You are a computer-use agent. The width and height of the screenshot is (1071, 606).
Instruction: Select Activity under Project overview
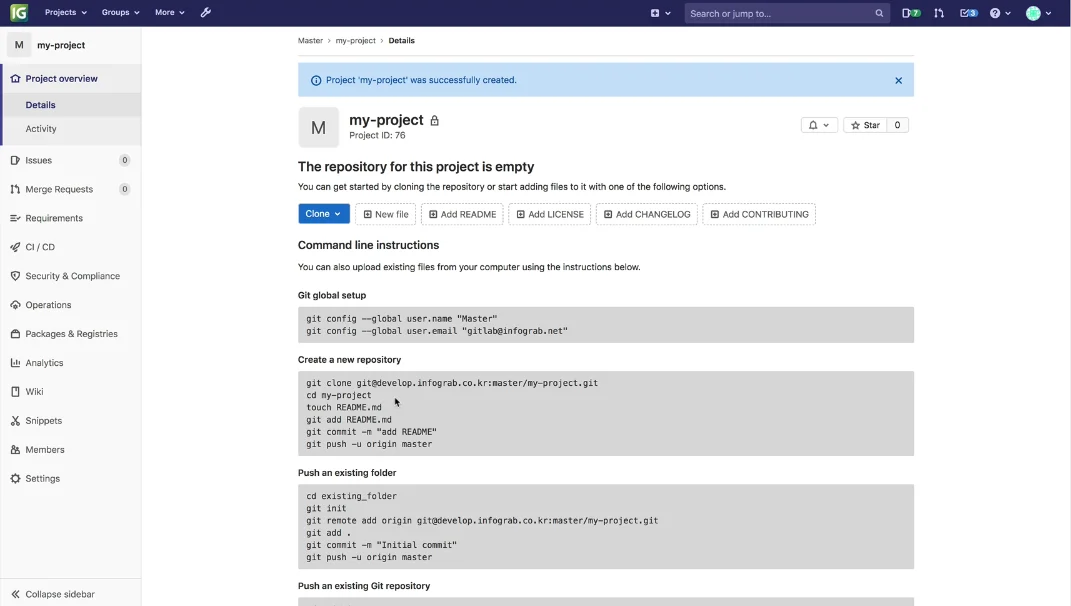(41, 129)
